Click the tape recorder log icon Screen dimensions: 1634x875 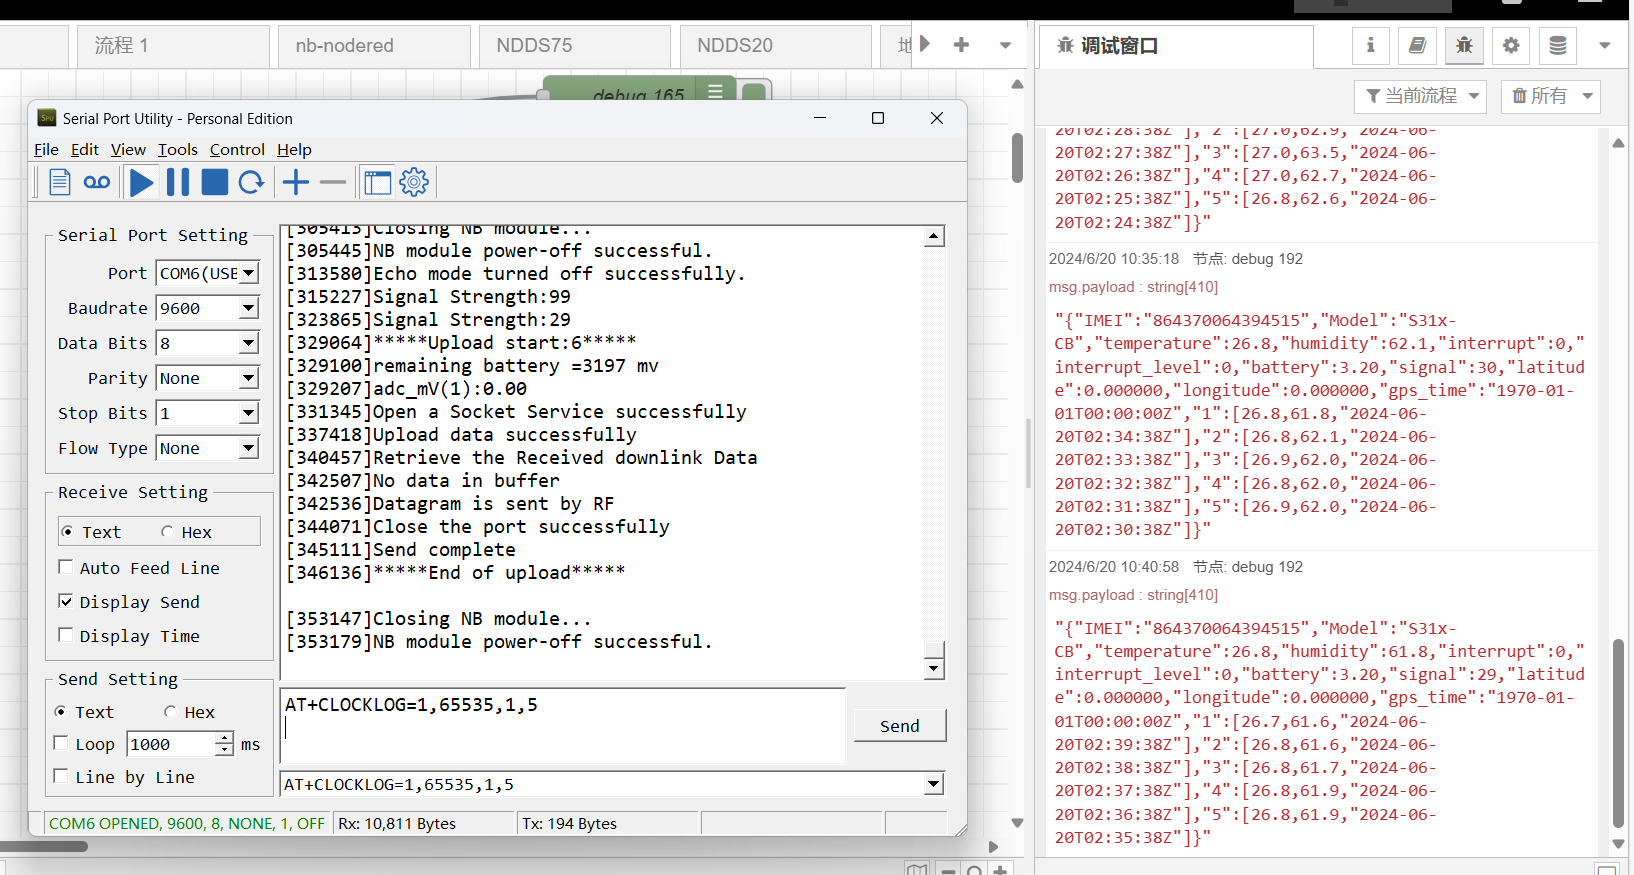[x=97, y=182]
